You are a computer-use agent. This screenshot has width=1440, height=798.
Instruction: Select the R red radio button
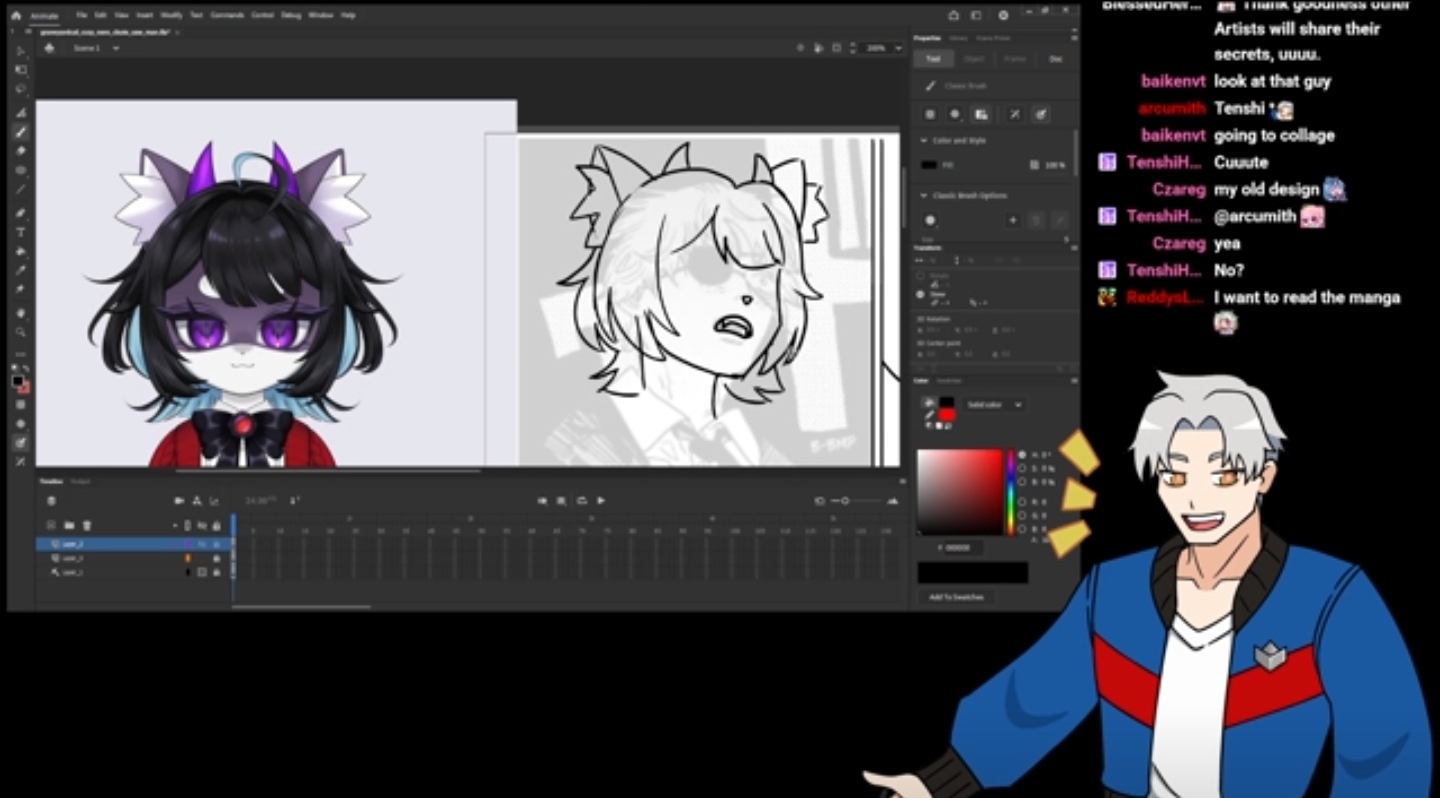(1022, 502)
